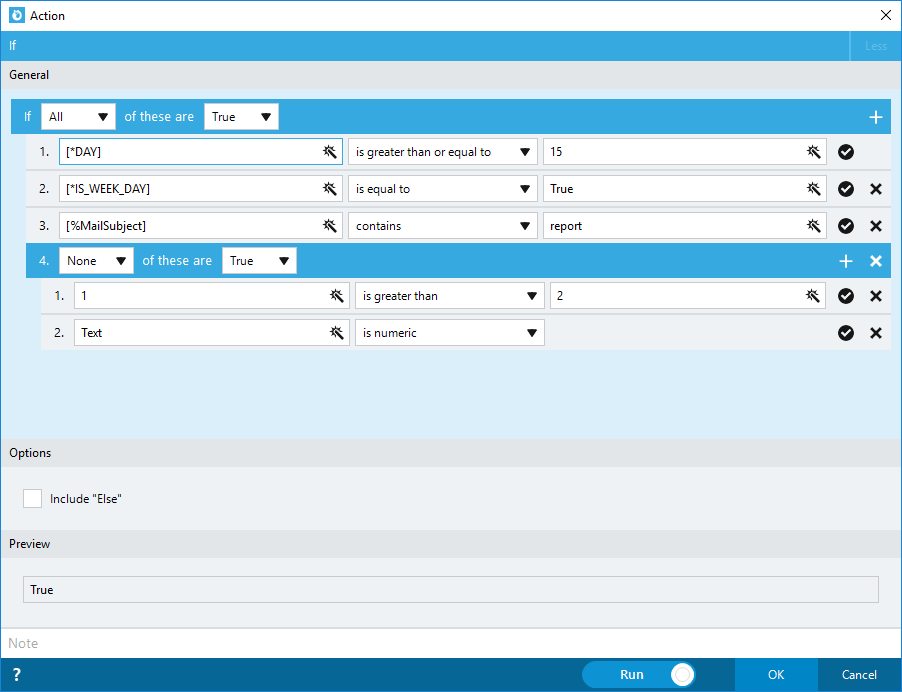Image resolution: width=902 pixels, height=692 pixels.
Task: Click the Less button in the blue header
Action: [x=875, y=45]
